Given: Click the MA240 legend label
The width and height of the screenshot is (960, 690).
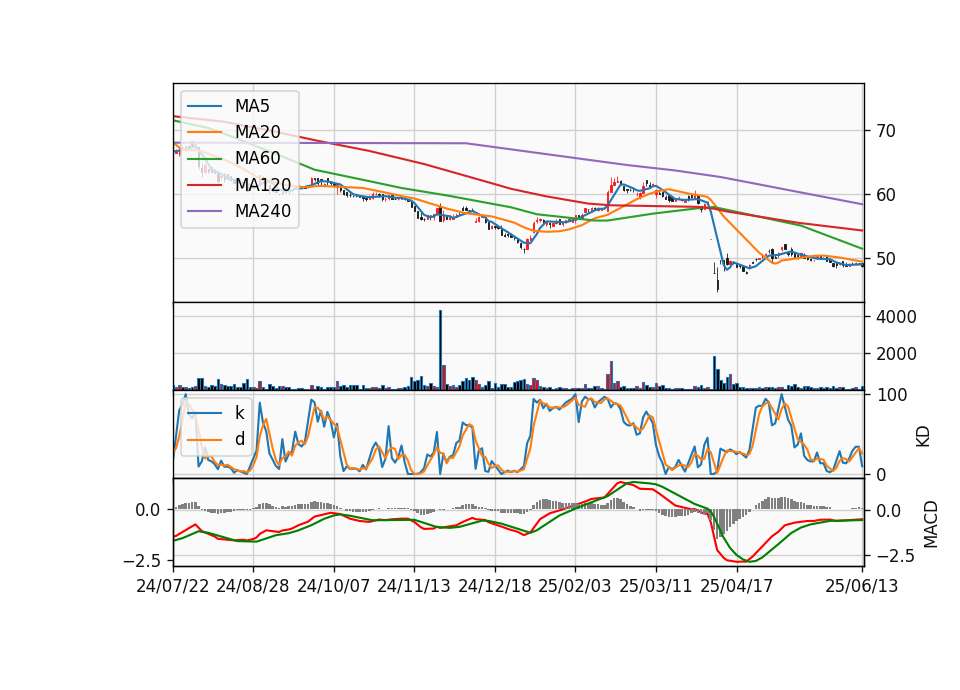Looking at the screenshot, I should [x=263, y=211].
